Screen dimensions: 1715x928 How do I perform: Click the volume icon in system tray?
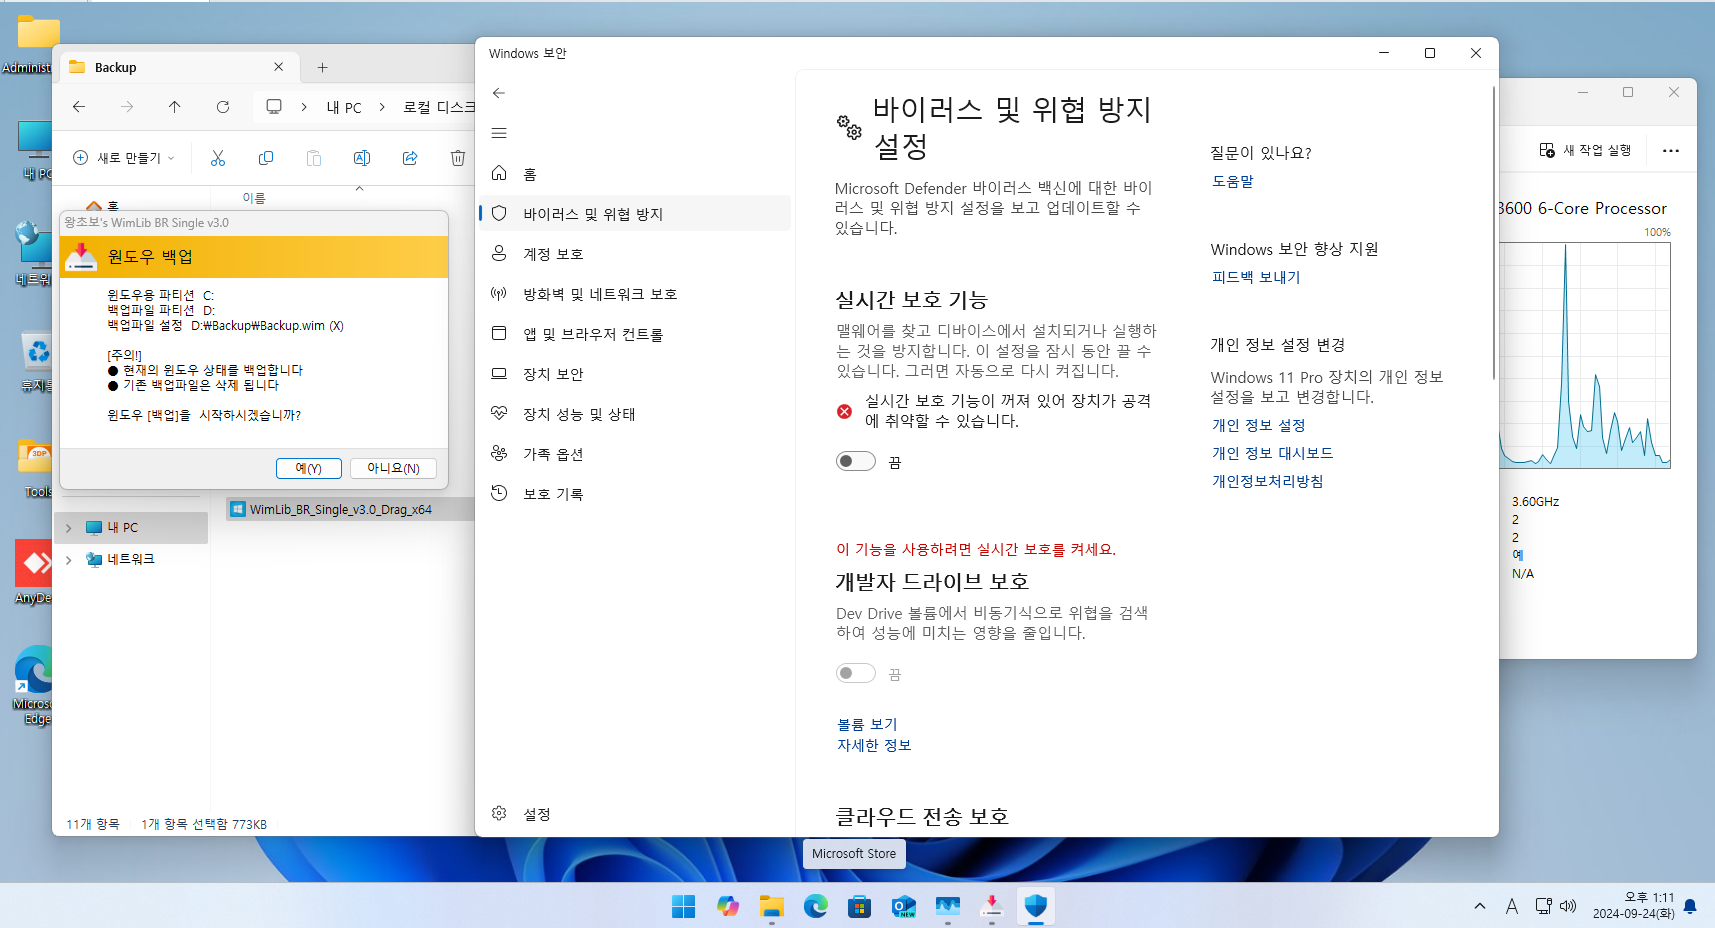click(1568, 906)
